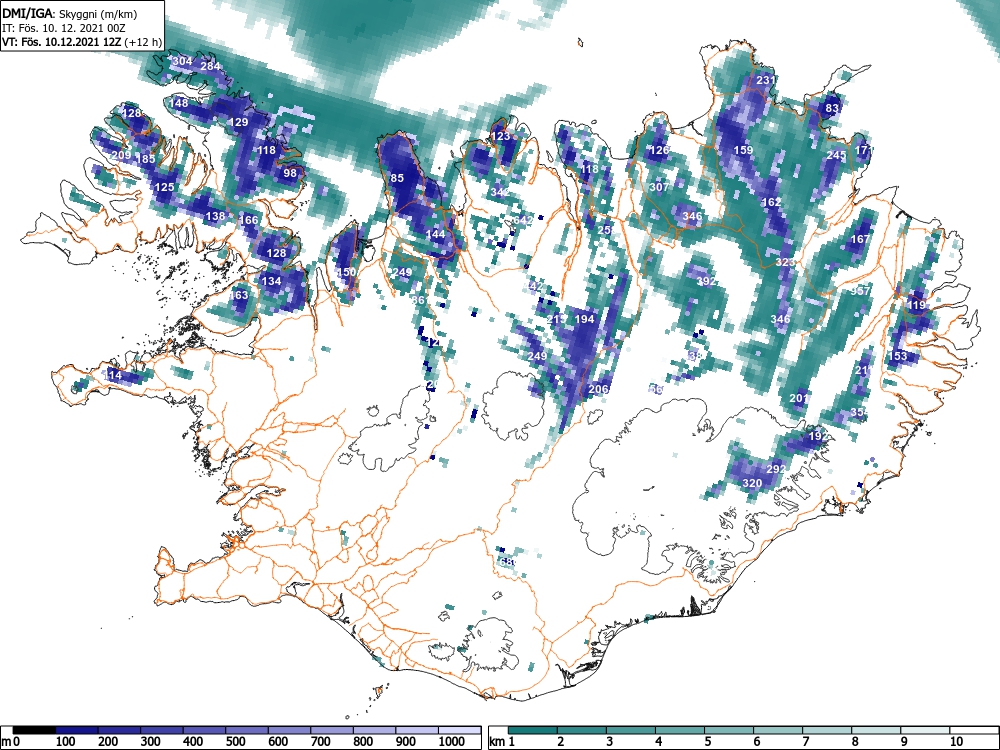This screenshot has height=750, width=1000.
Task: Click the visibility value 166 on the map
Action: pos(249,220)
